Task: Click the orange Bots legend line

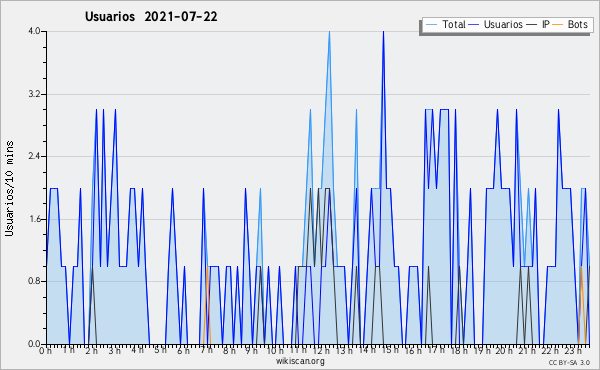Action: coord(558,25)
